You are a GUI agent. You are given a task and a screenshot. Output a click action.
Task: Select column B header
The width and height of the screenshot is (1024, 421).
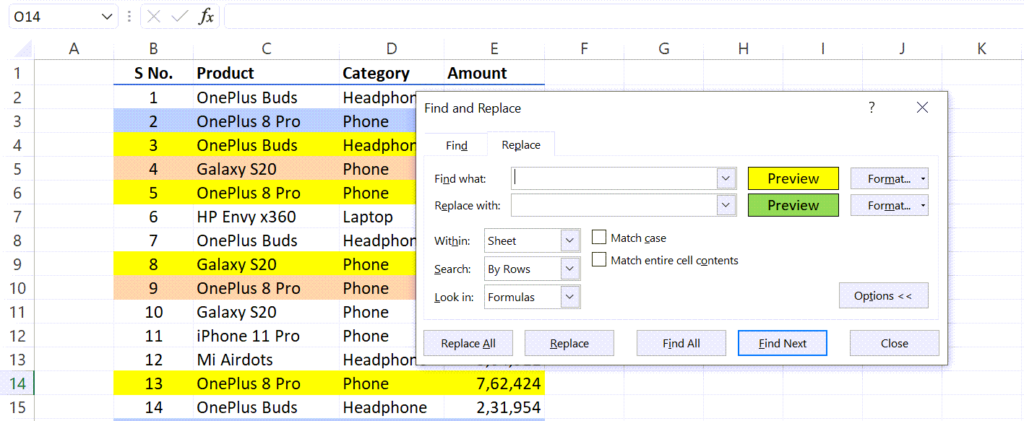pos(153,48)
